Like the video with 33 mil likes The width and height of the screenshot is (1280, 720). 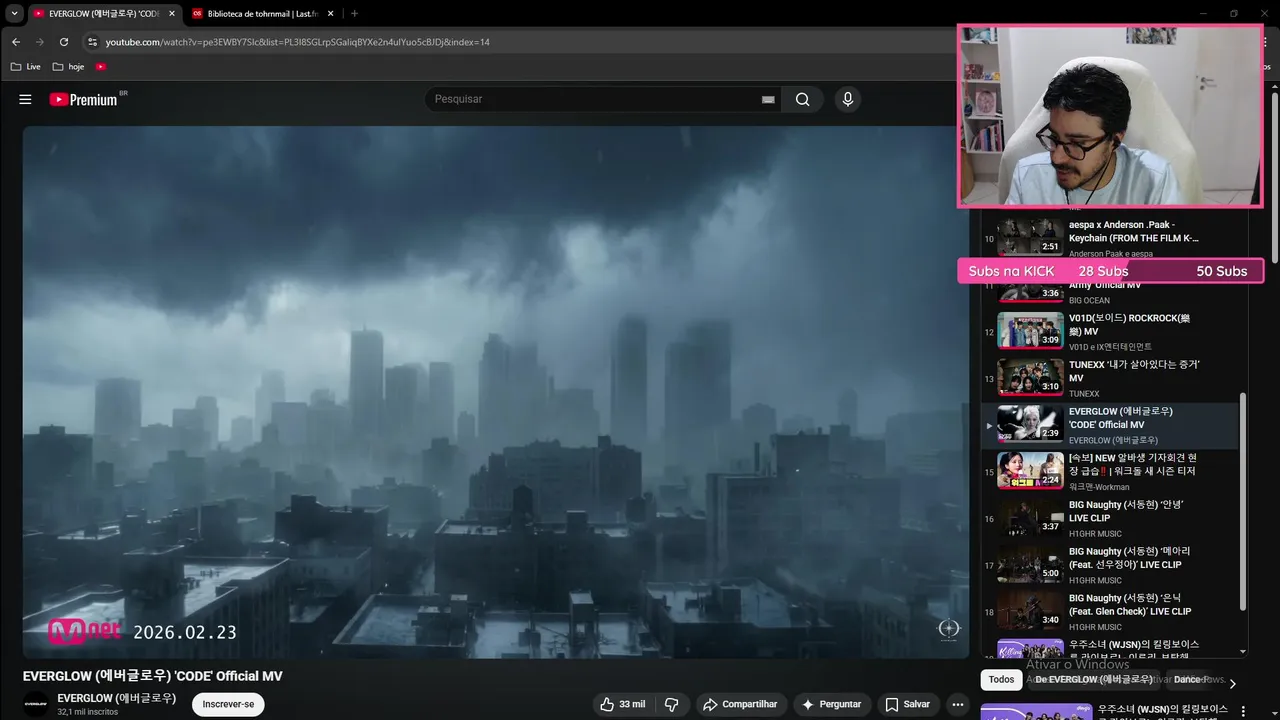click(x=622, y=704)
